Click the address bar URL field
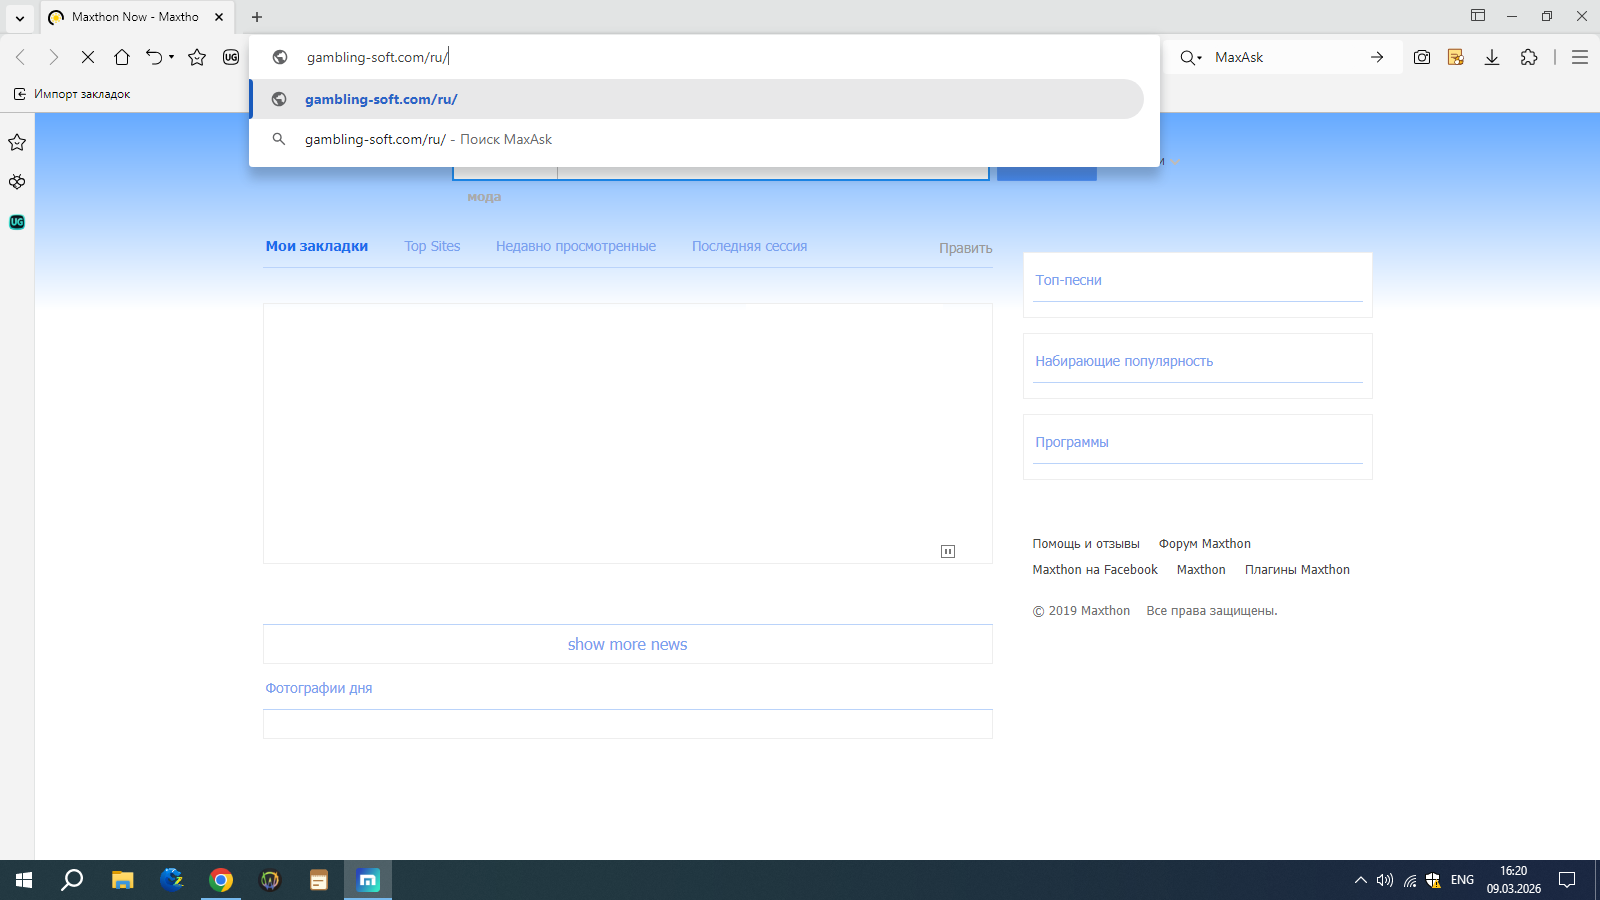The width and height of the screenshot is (1600, 900). point(705,57)
